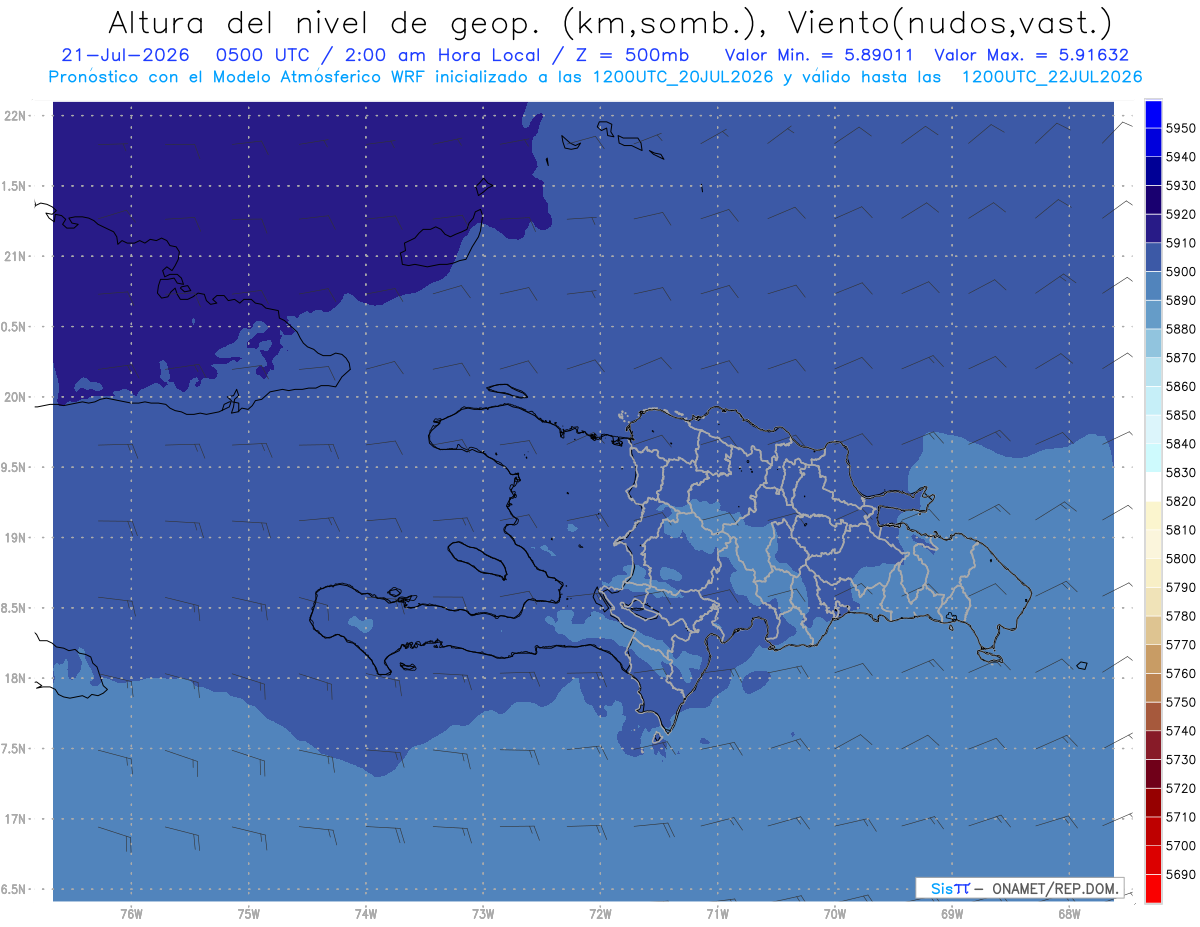Click the '2:00 am Hora Local' text

point(441,55)
